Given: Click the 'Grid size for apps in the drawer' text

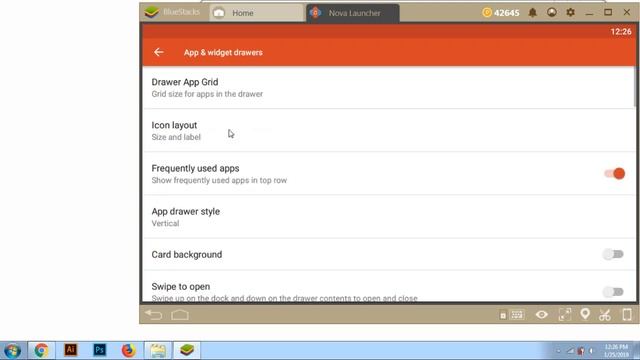Looking at the screenshot, I should pos(207,94).
